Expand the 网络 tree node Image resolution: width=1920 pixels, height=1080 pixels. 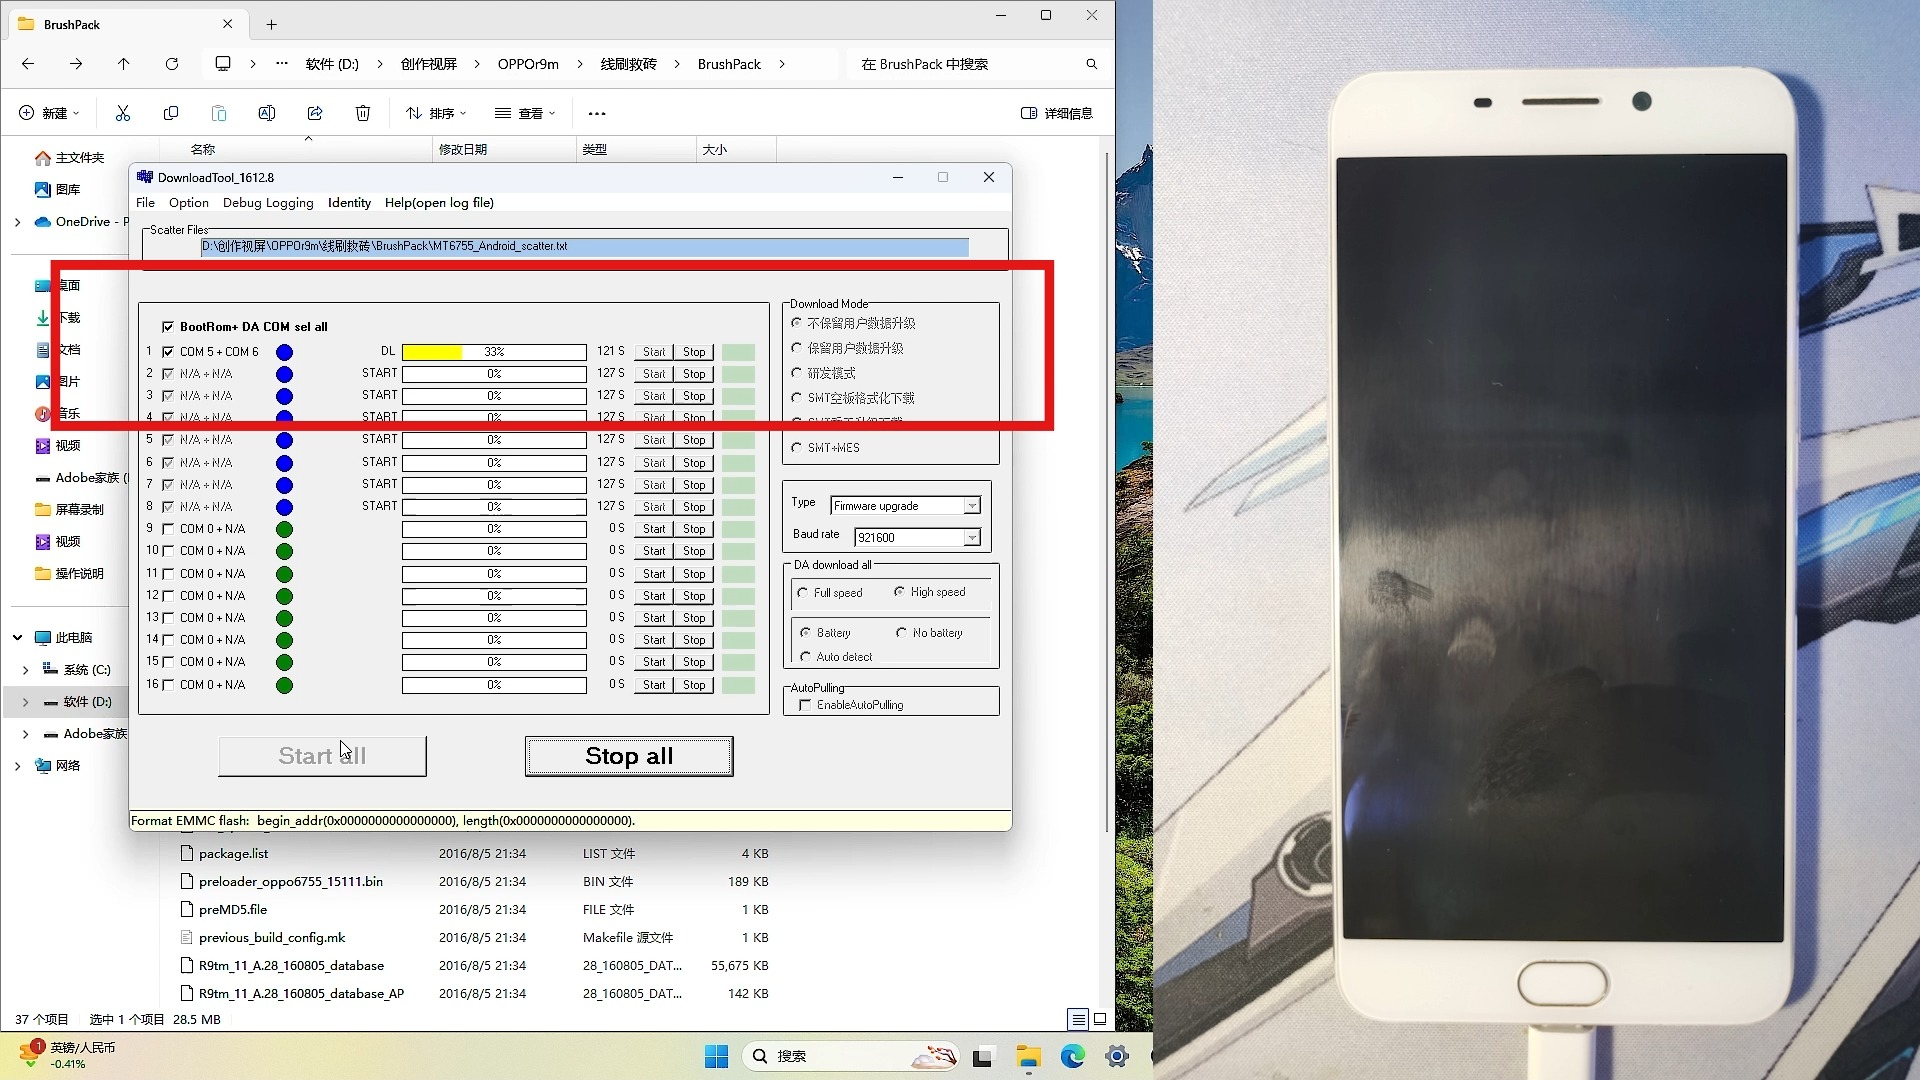pyautogui.click(x=17, y=766)
